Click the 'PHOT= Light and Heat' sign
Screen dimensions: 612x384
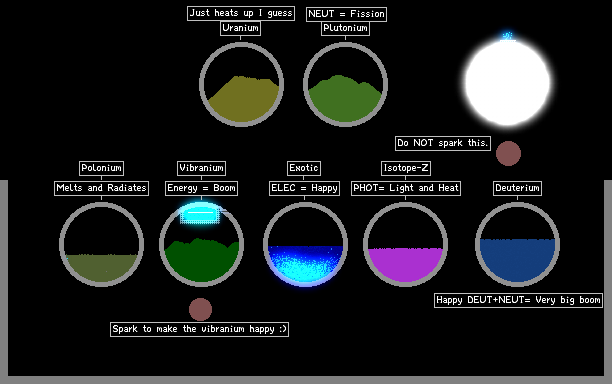(406, 188)
